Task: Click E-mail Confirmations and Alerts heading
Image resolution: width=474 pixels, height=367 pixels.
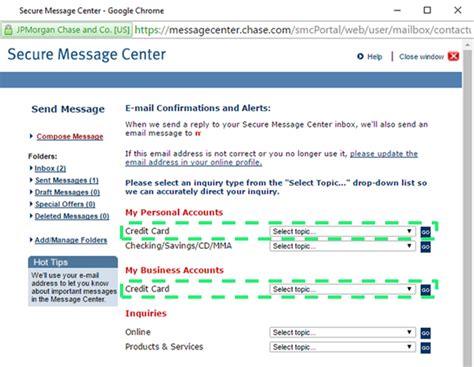Action: pos(198,108)
